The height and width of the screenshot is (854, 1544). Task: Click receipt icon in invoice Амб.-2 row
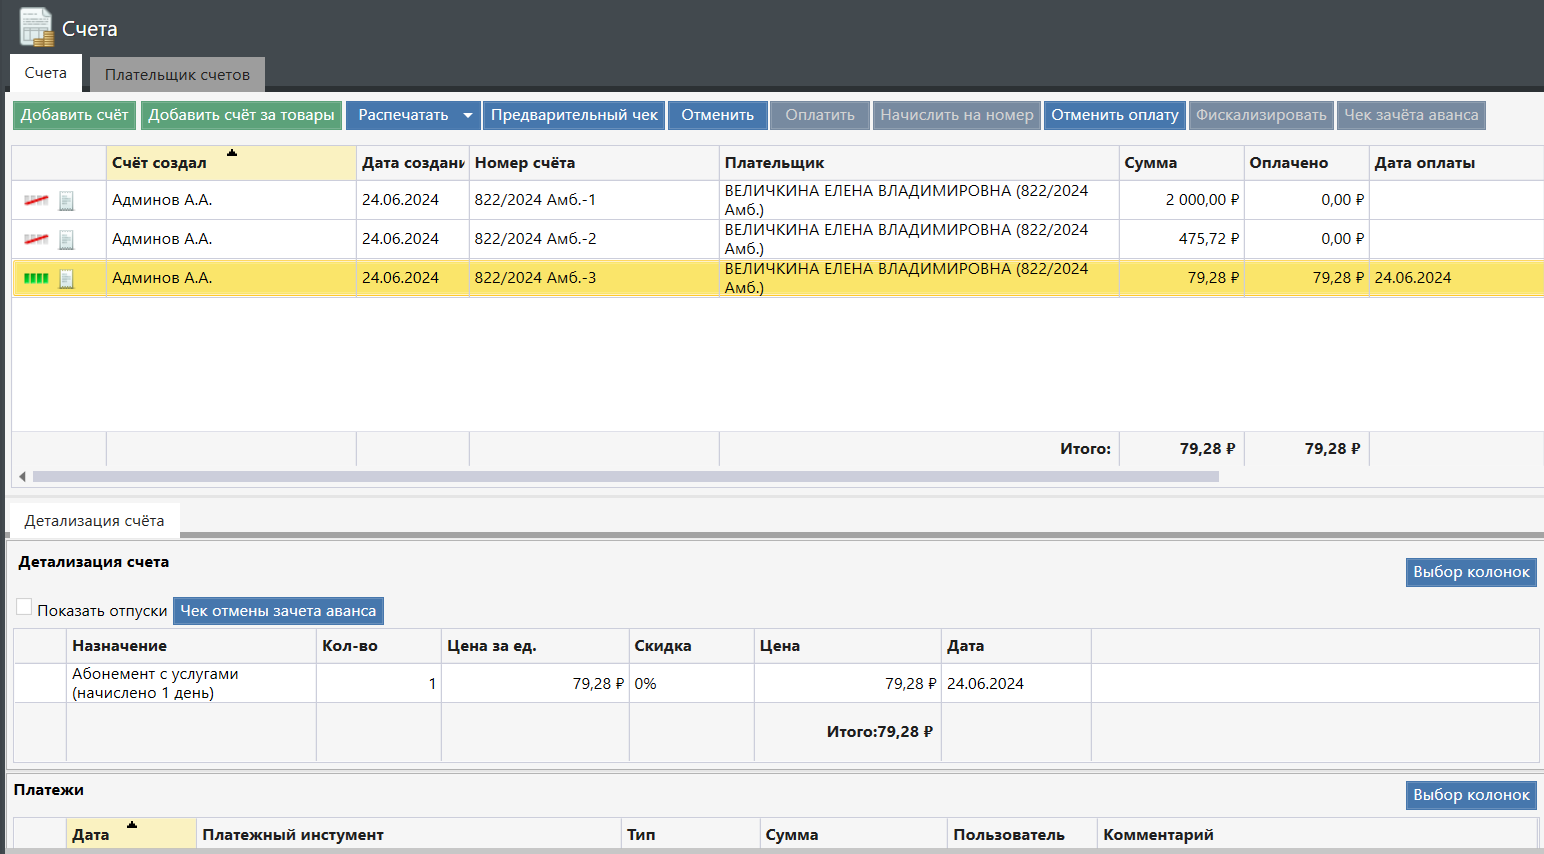66,240
